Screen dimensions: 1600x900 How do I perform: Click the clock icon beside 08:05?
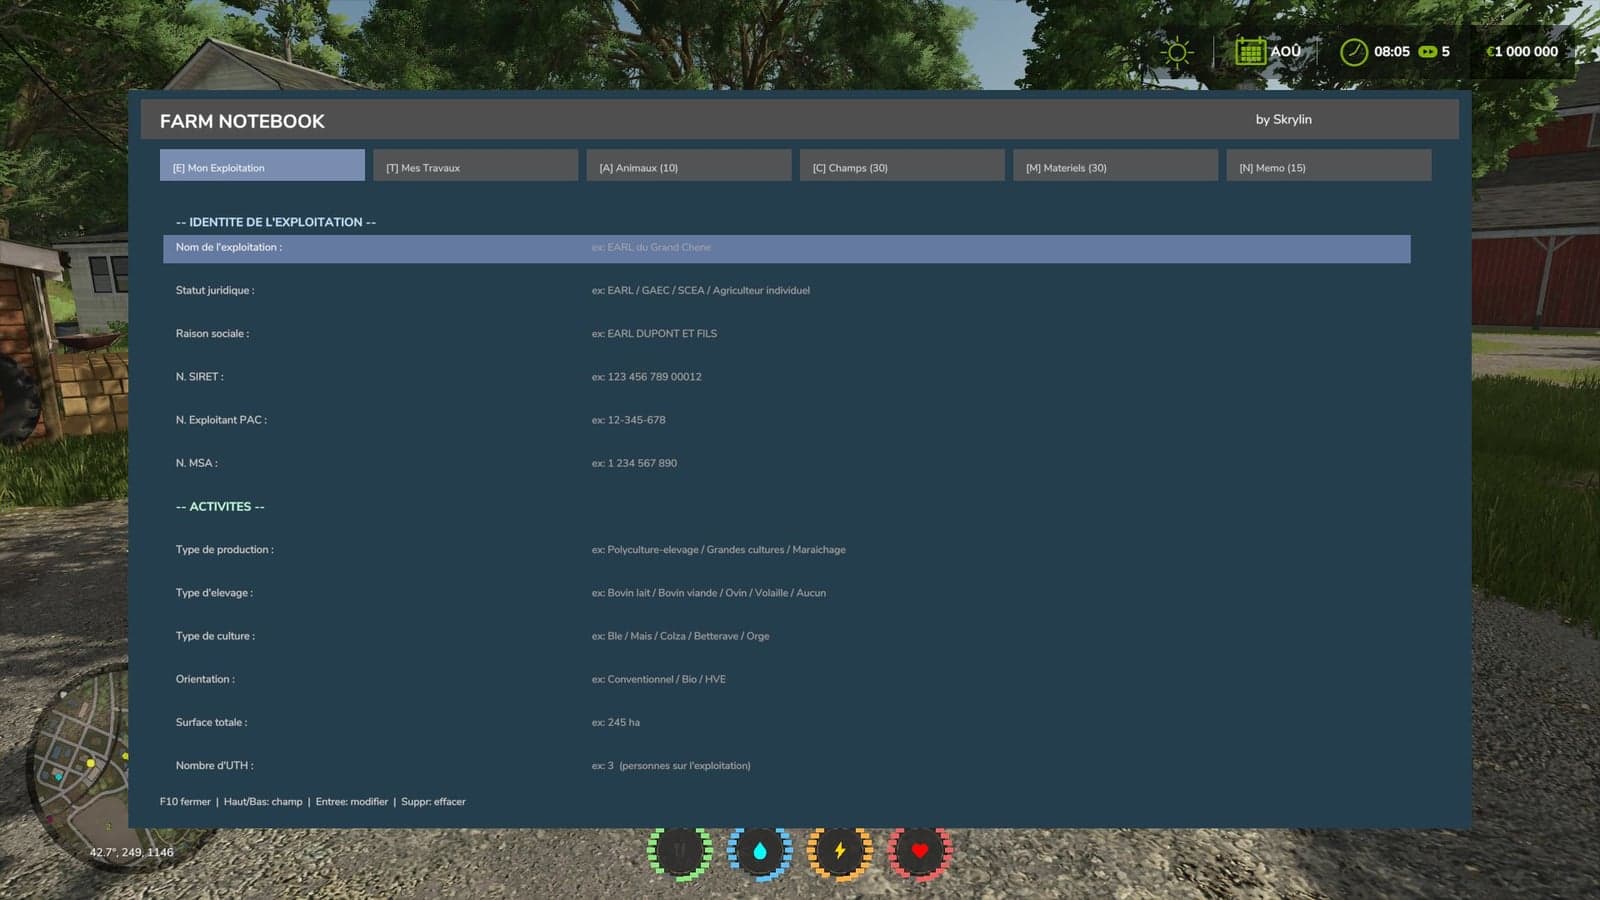pyautogui.click(x=1353, y=51)
